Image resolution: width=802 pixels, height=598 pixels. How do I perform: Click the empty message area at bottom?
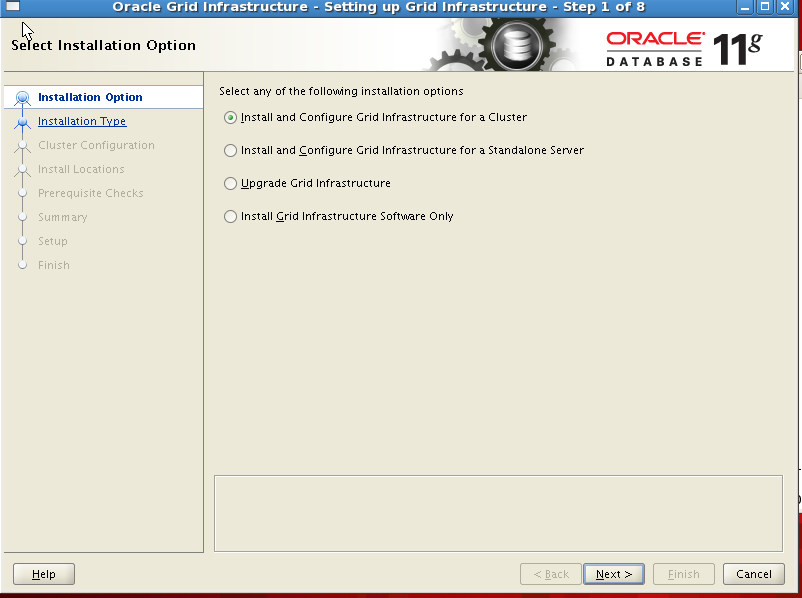coord(498,514)
